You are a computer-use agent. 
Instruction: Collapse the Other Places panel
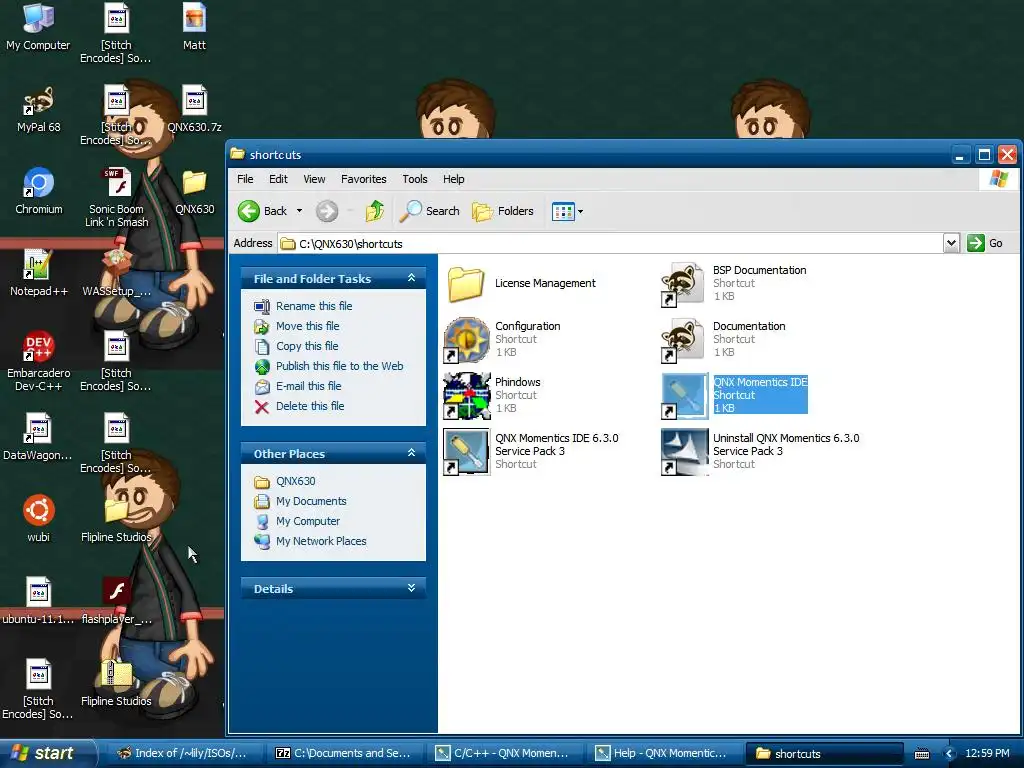click(x=411, y=453)
